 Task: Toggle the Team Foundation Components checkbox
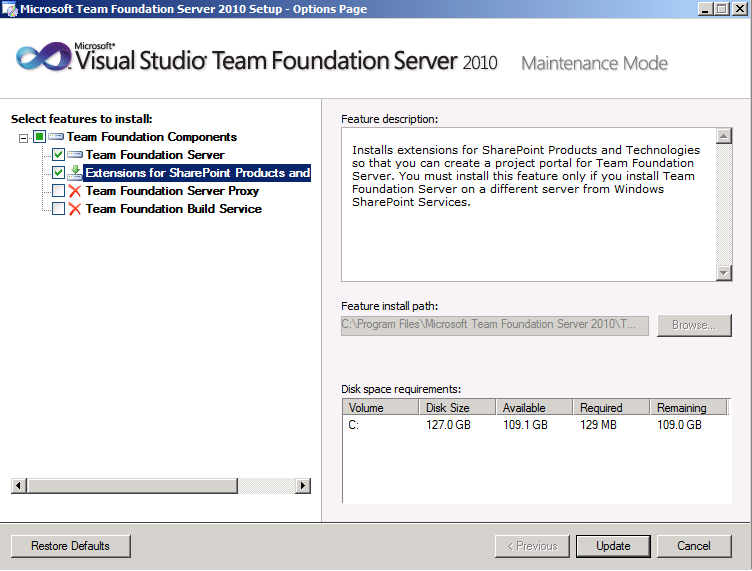(39, 137)
